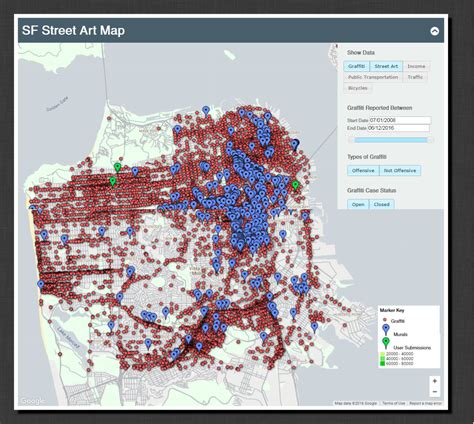Click the left handle of date slider
This screenshot has height=424, width=474.
coord(351,140)
